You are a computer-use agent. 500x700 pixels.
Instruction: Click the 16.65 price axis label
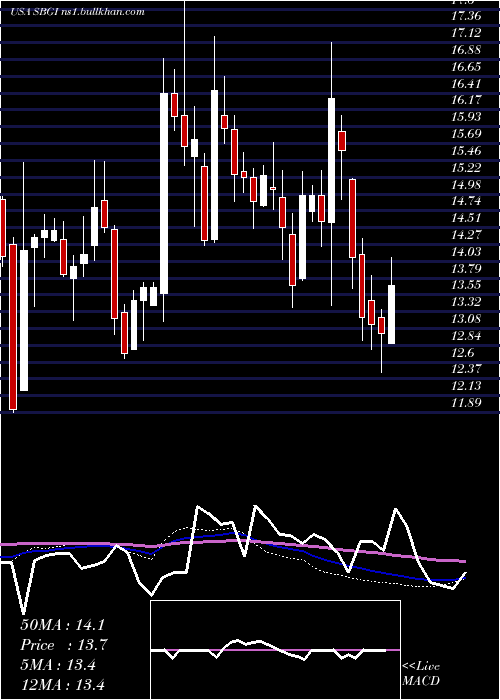tap(466, 67)
